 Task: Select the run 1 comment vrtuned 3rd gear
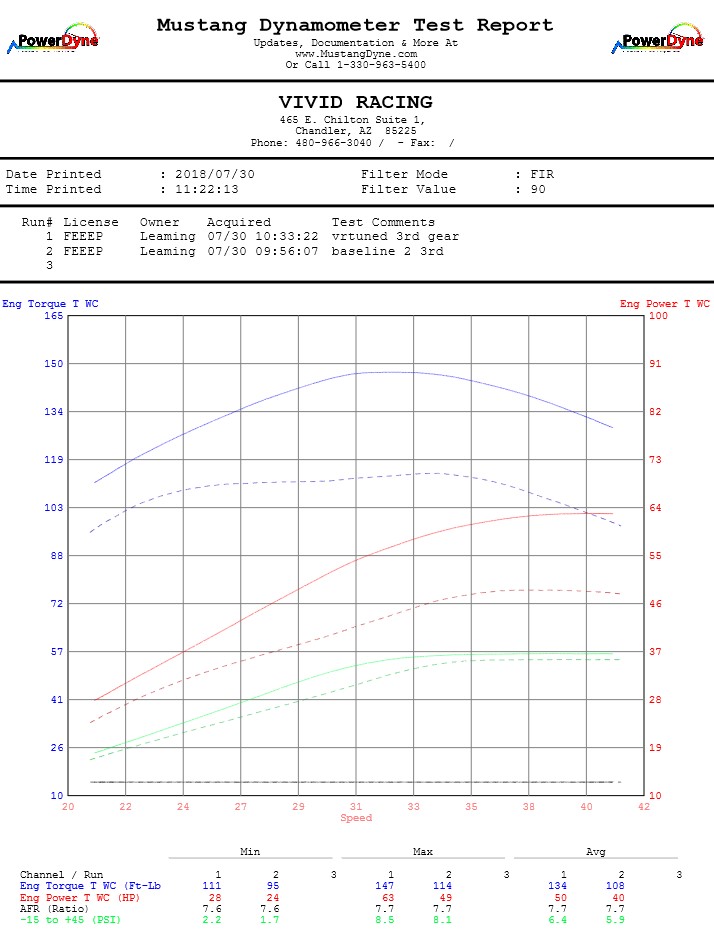click(x=395, y=236)
